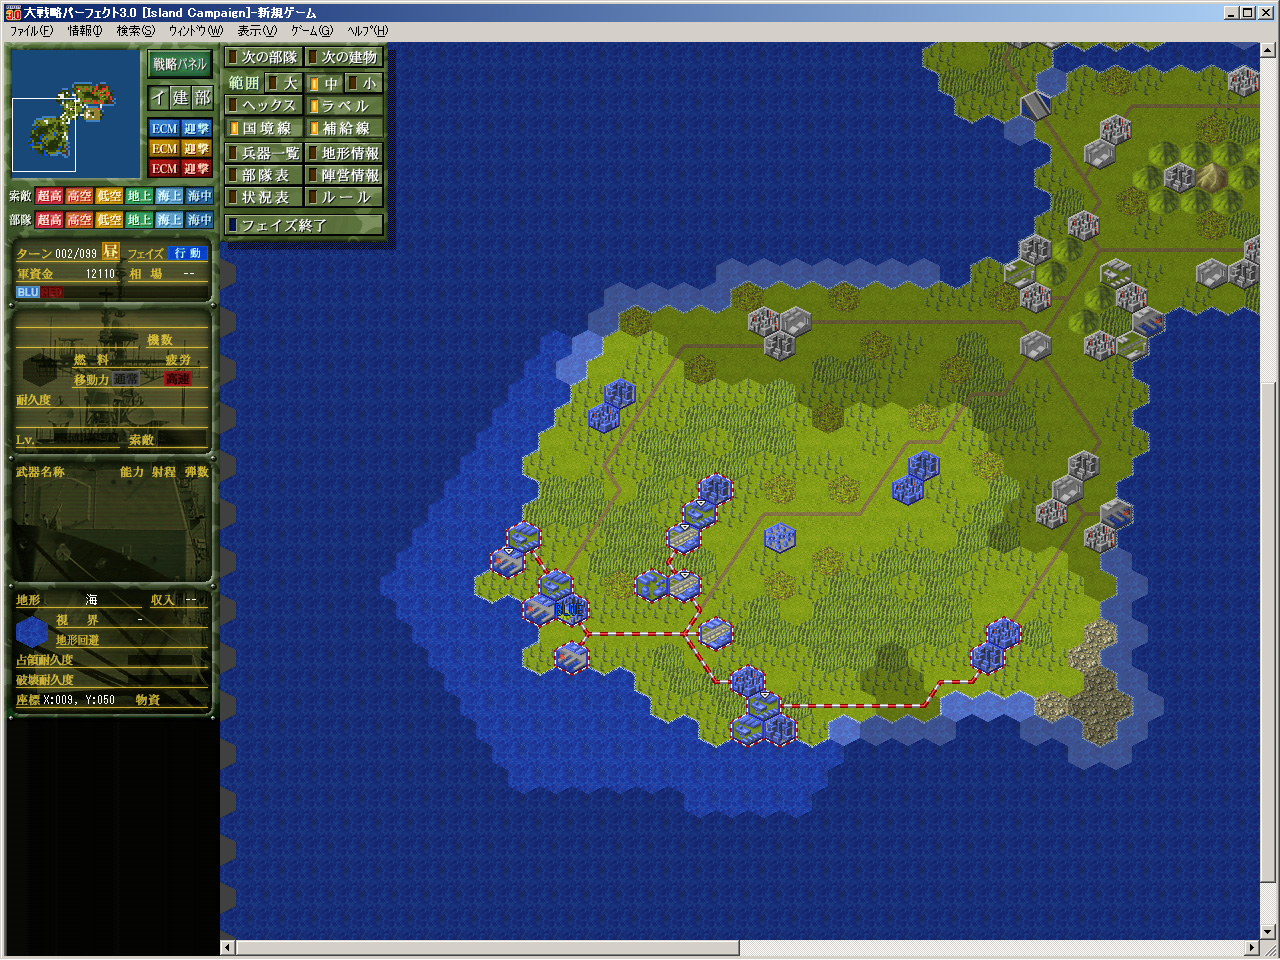This screenshot has width=1280, height=960.
Task: Click 低空 in the 部隊 row
Action: tap(110, 220)
